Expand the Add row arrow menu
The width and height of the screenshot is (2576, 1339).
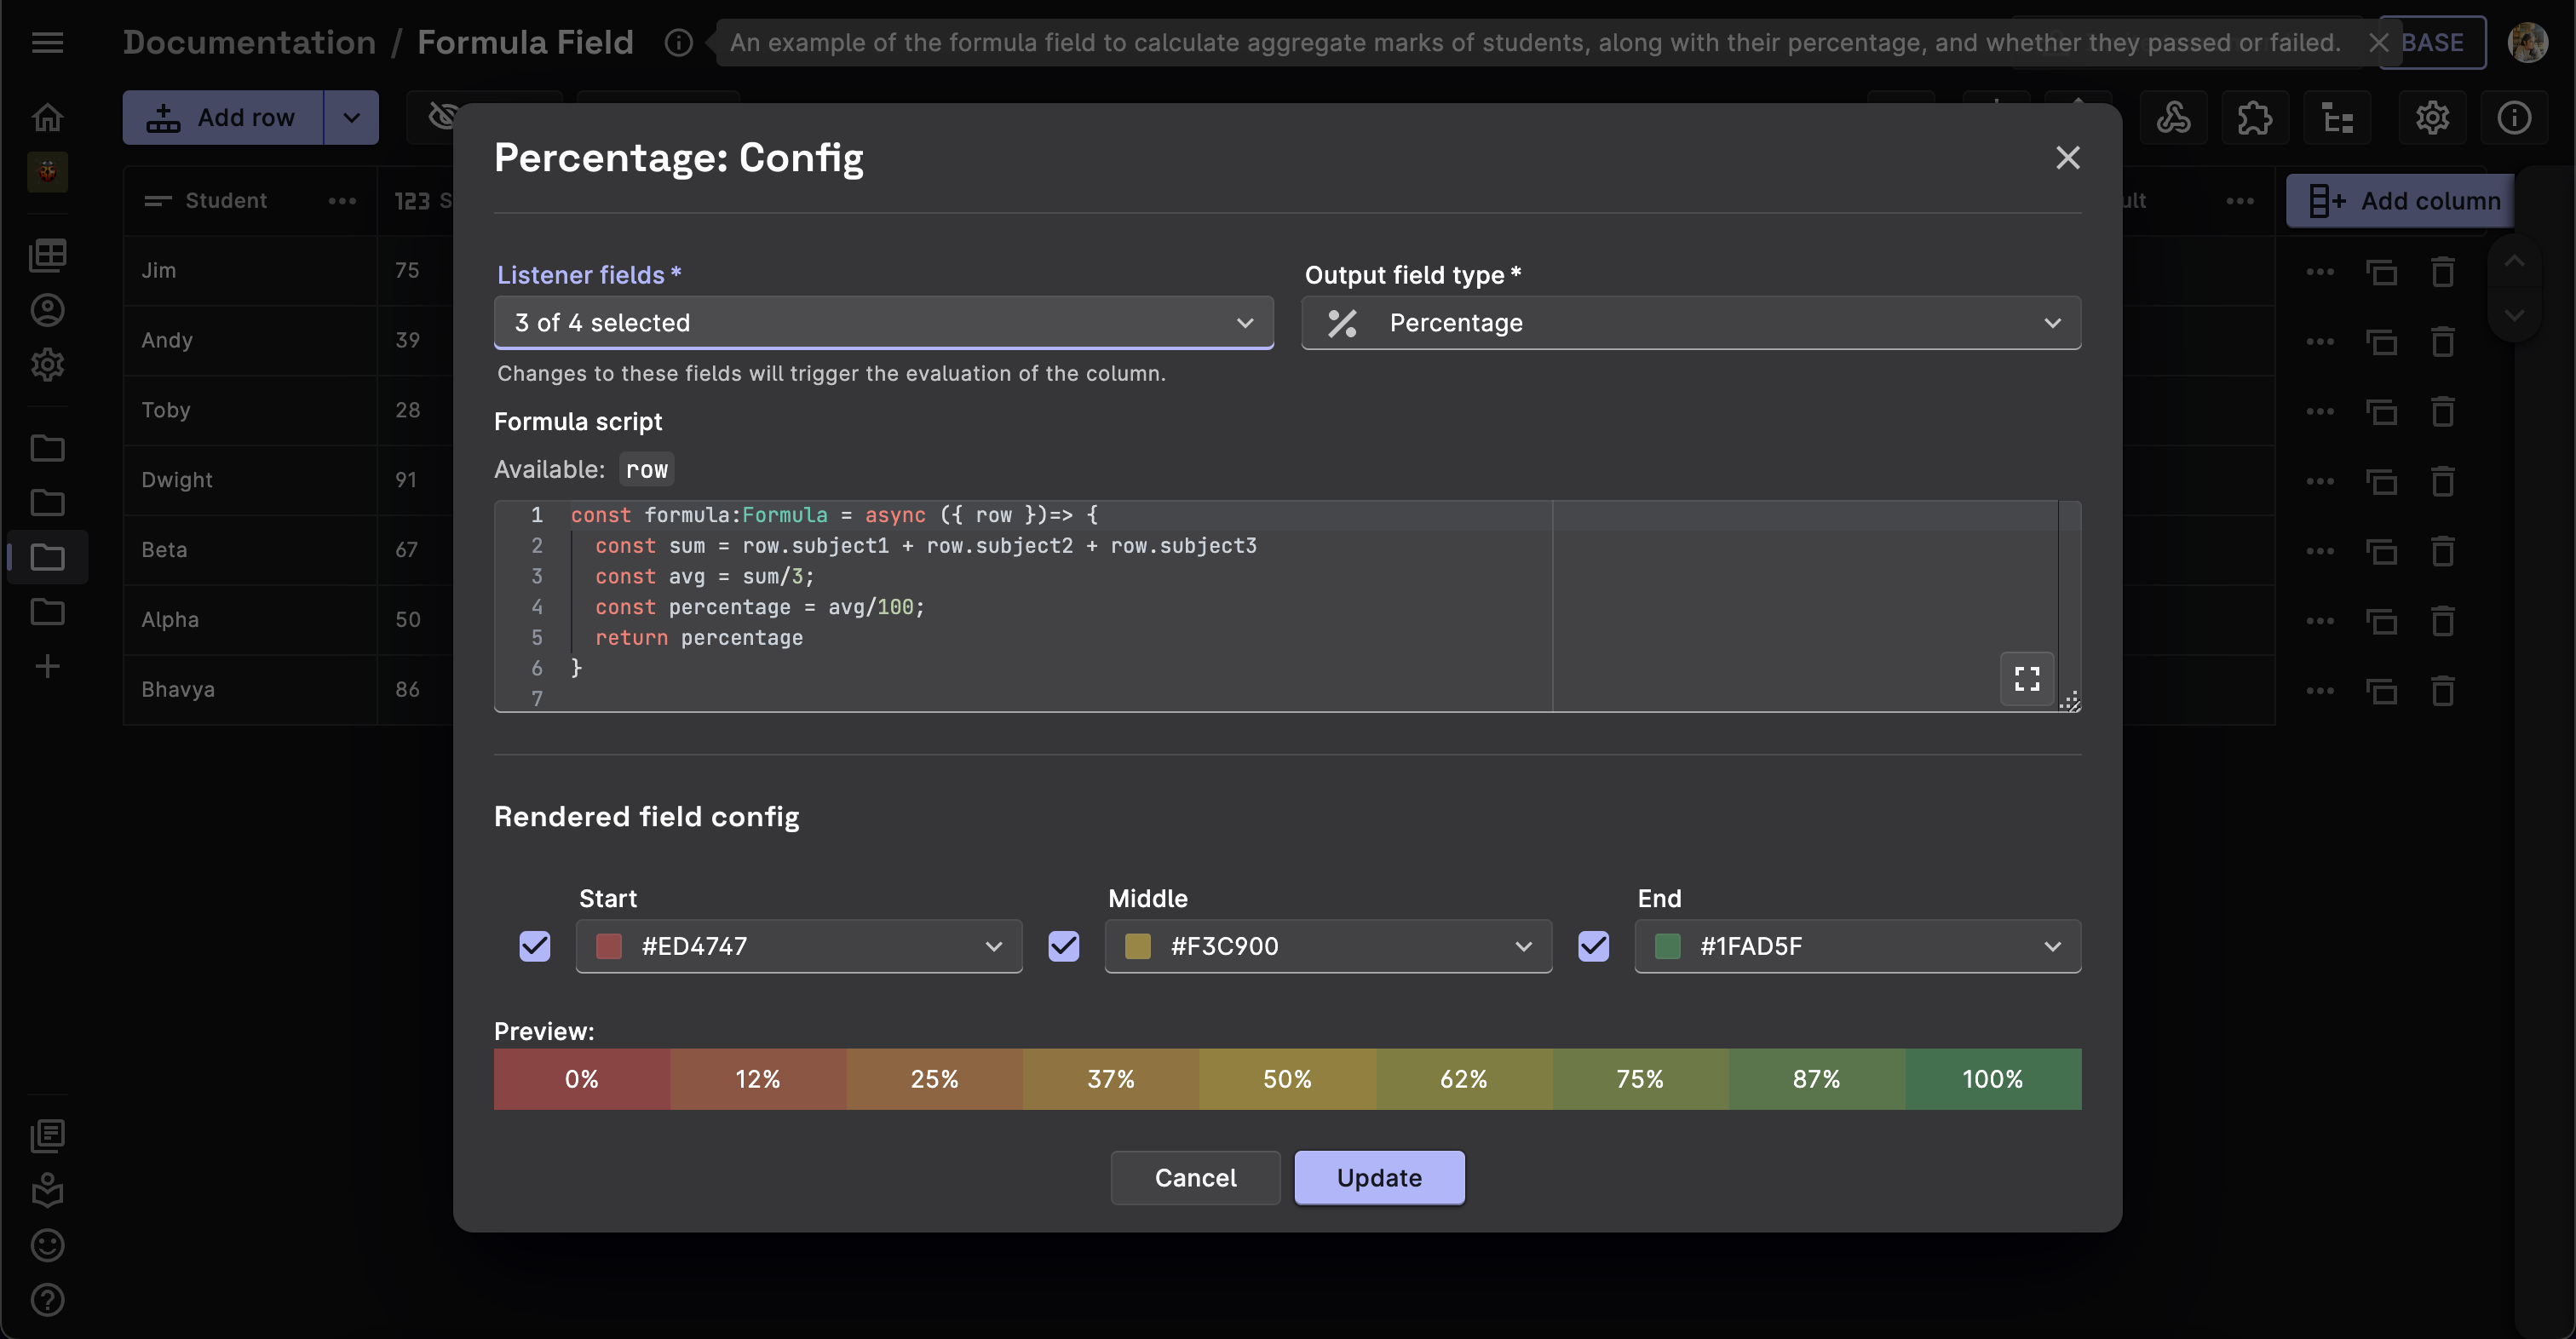(x=351, y=118)
